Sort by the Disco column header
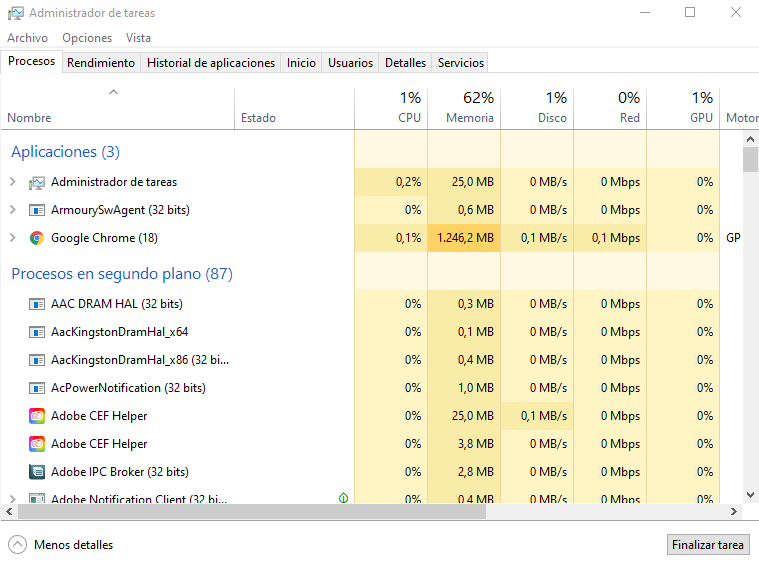 537,108
